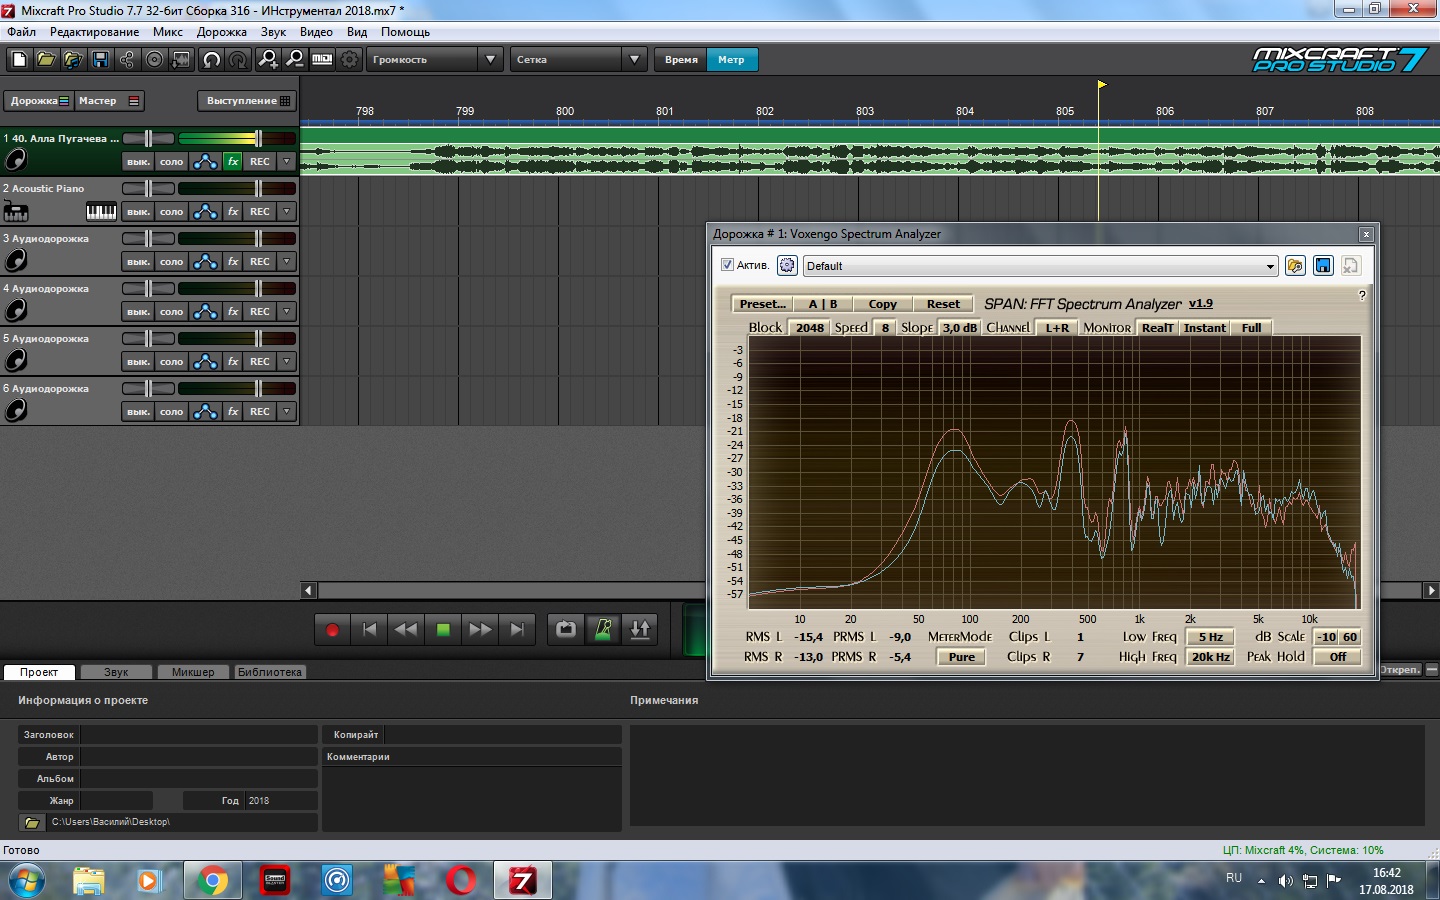Viewport: 1440px width, 900px height.
Task: Switch to the Звук tab
Action: (116, 672)
